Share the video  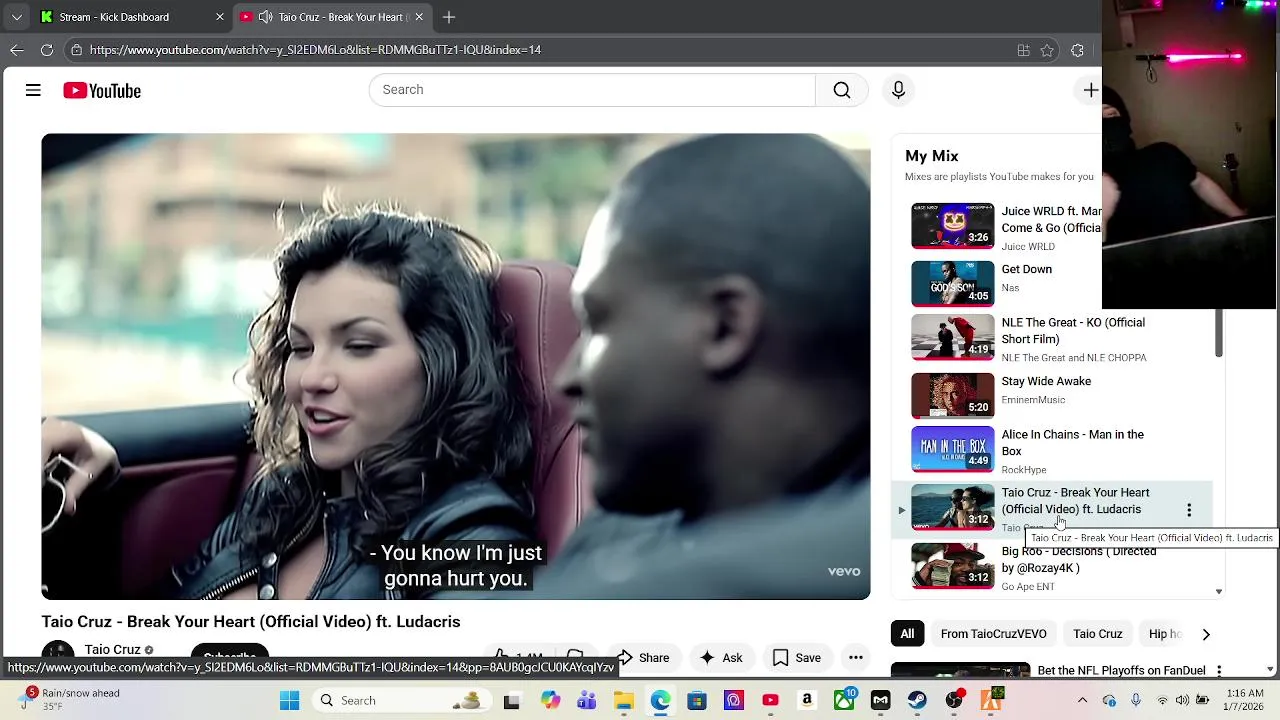642,657
